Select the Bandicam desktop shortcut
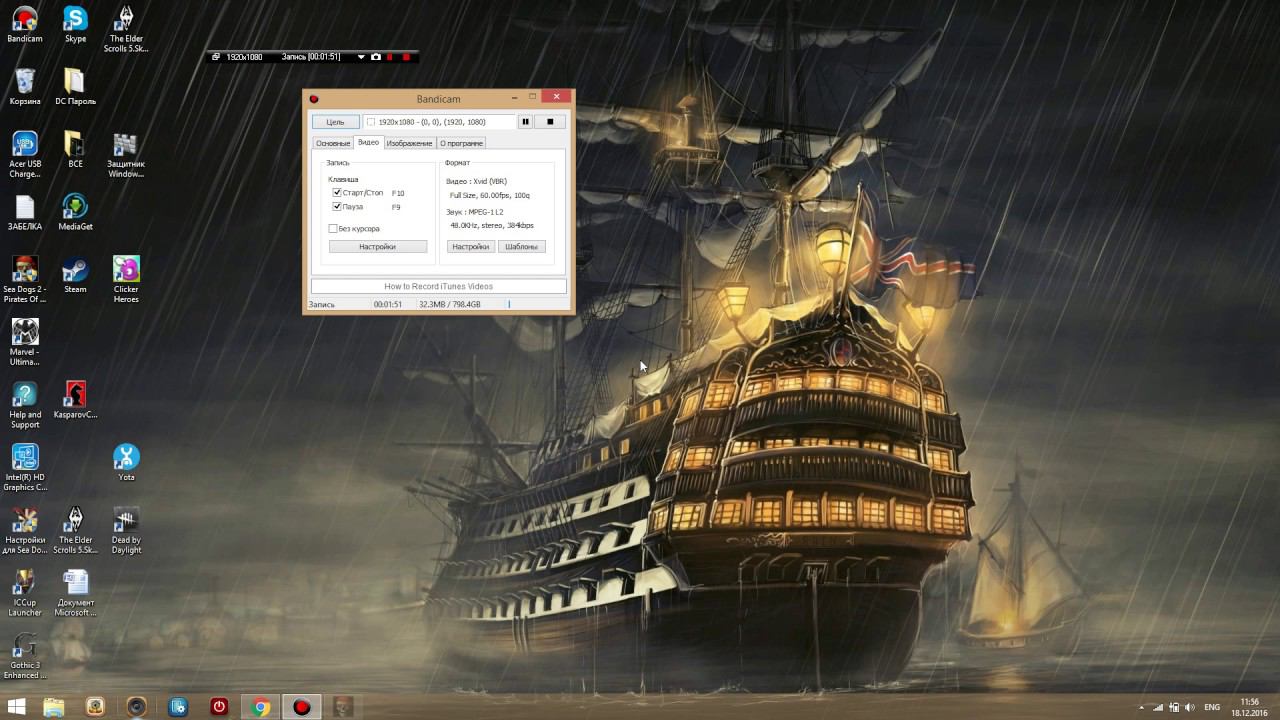Screen dimensions: 1280x720 24,25
